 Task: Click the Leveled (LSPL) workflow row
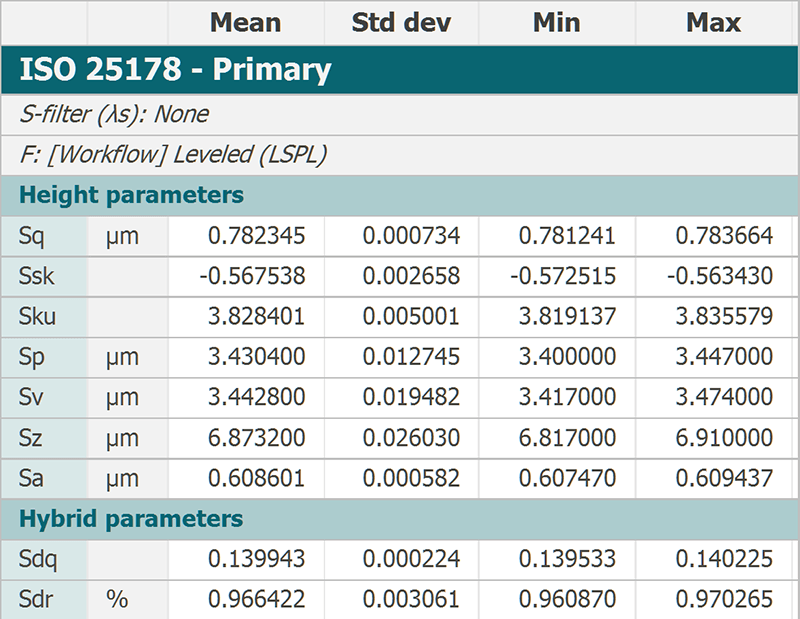pyautogui.click(x=400, y=155)
